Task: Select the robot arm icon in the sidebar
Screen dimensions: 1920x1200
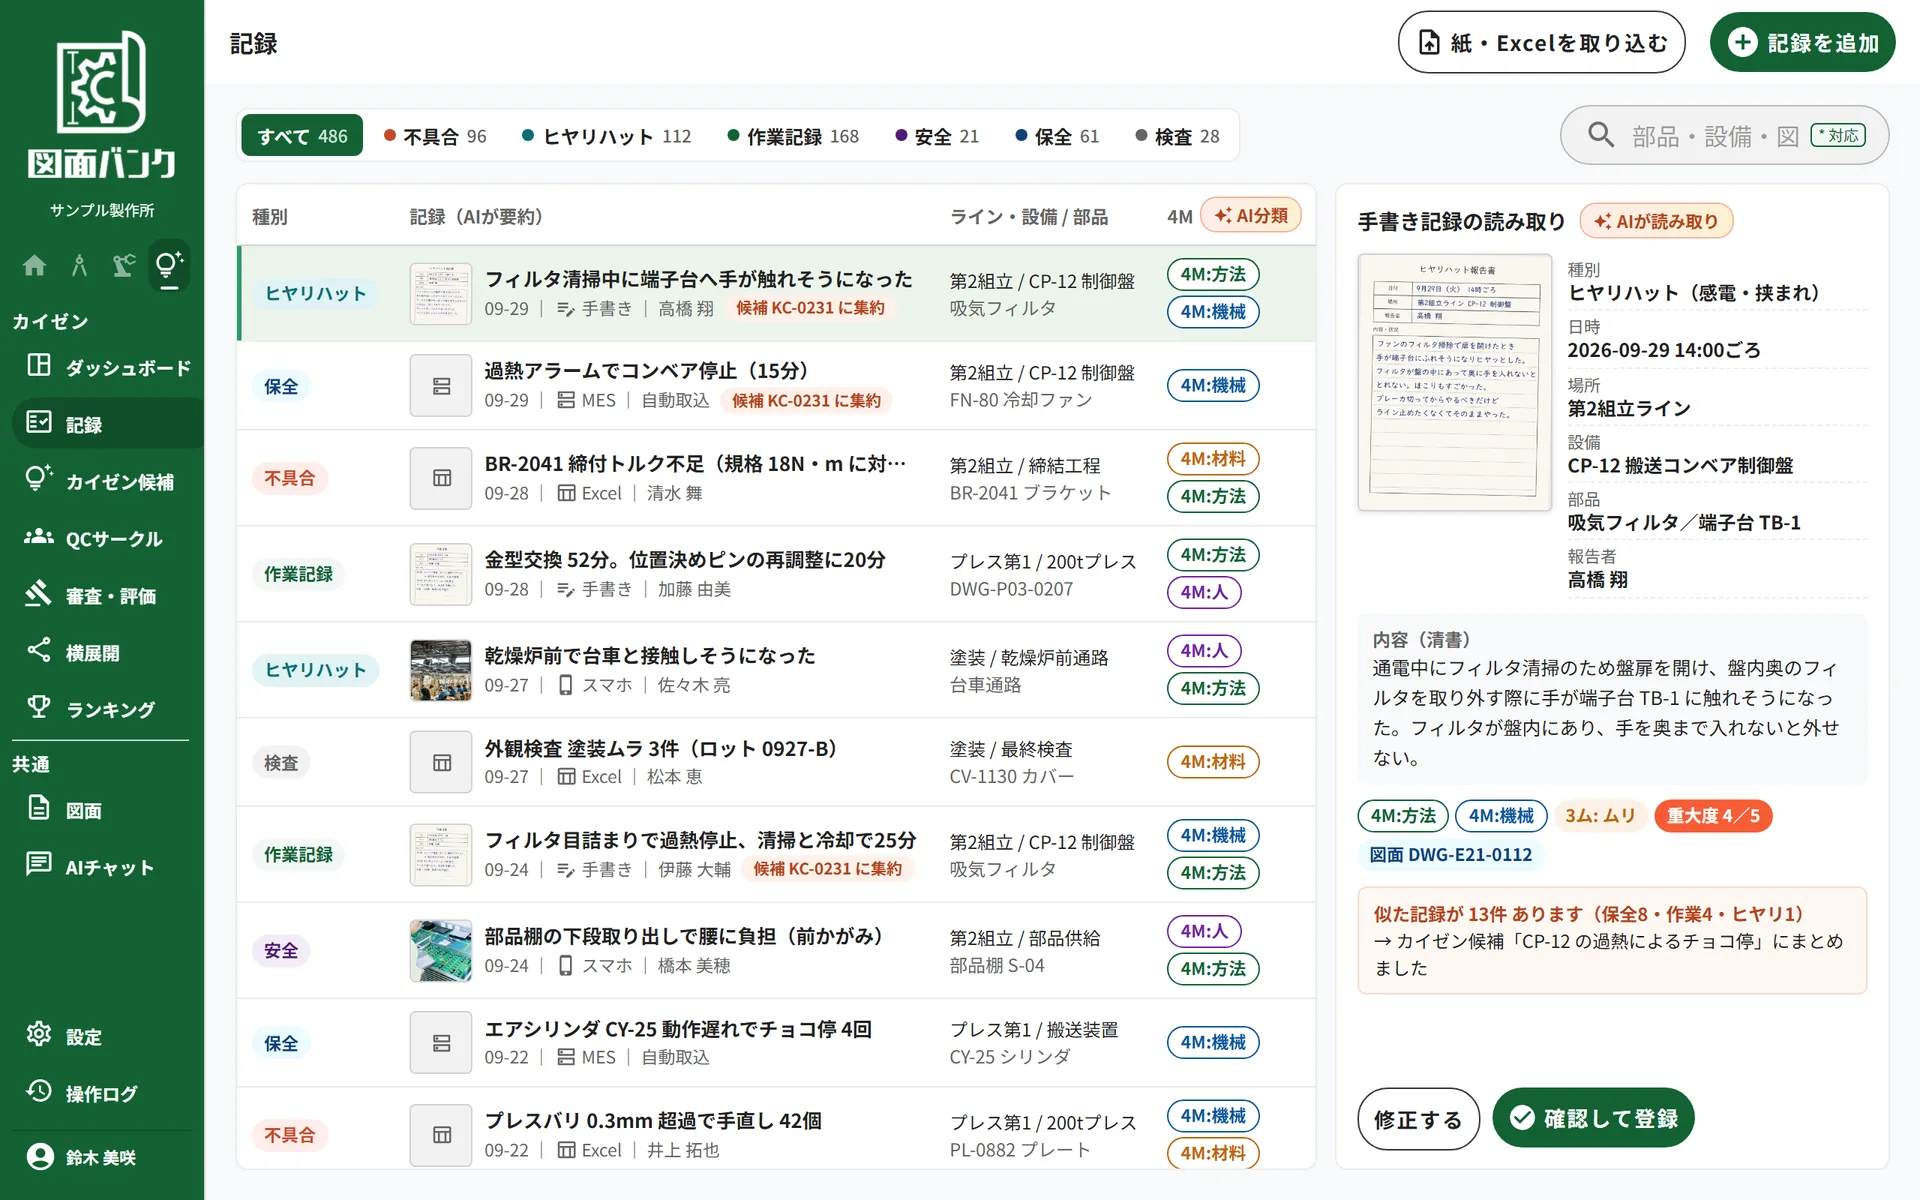Action: (124, 265)
